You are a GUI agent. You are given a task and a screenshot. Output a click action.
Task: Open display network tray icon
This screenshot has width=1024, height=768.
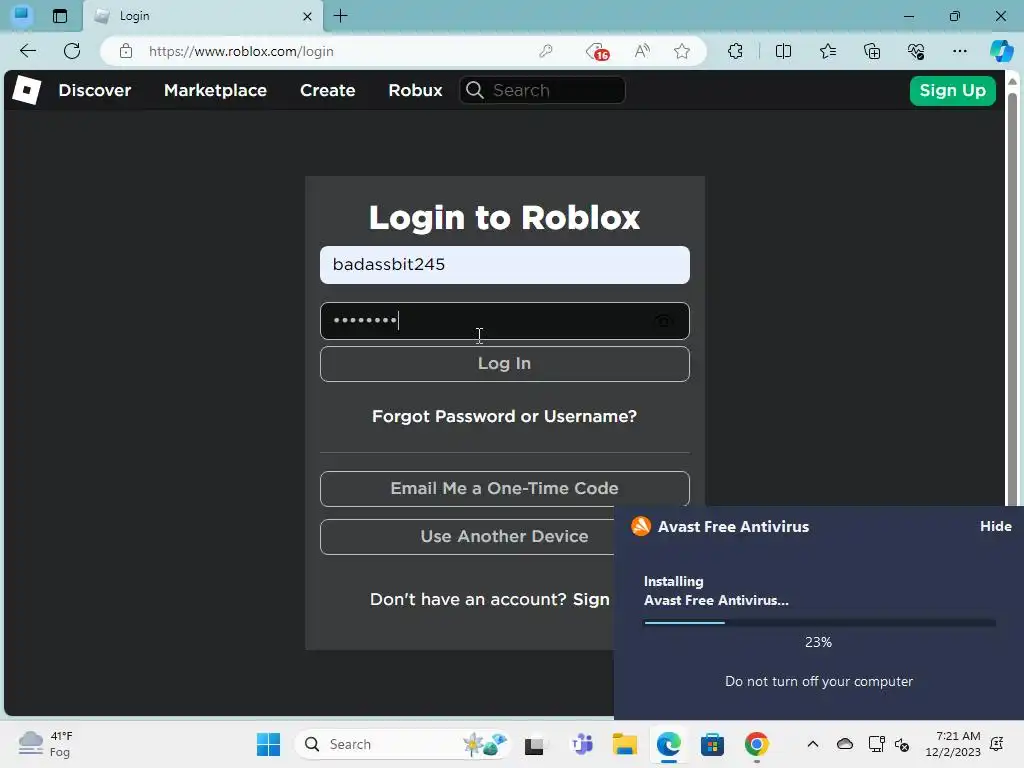tap(876, 744)
